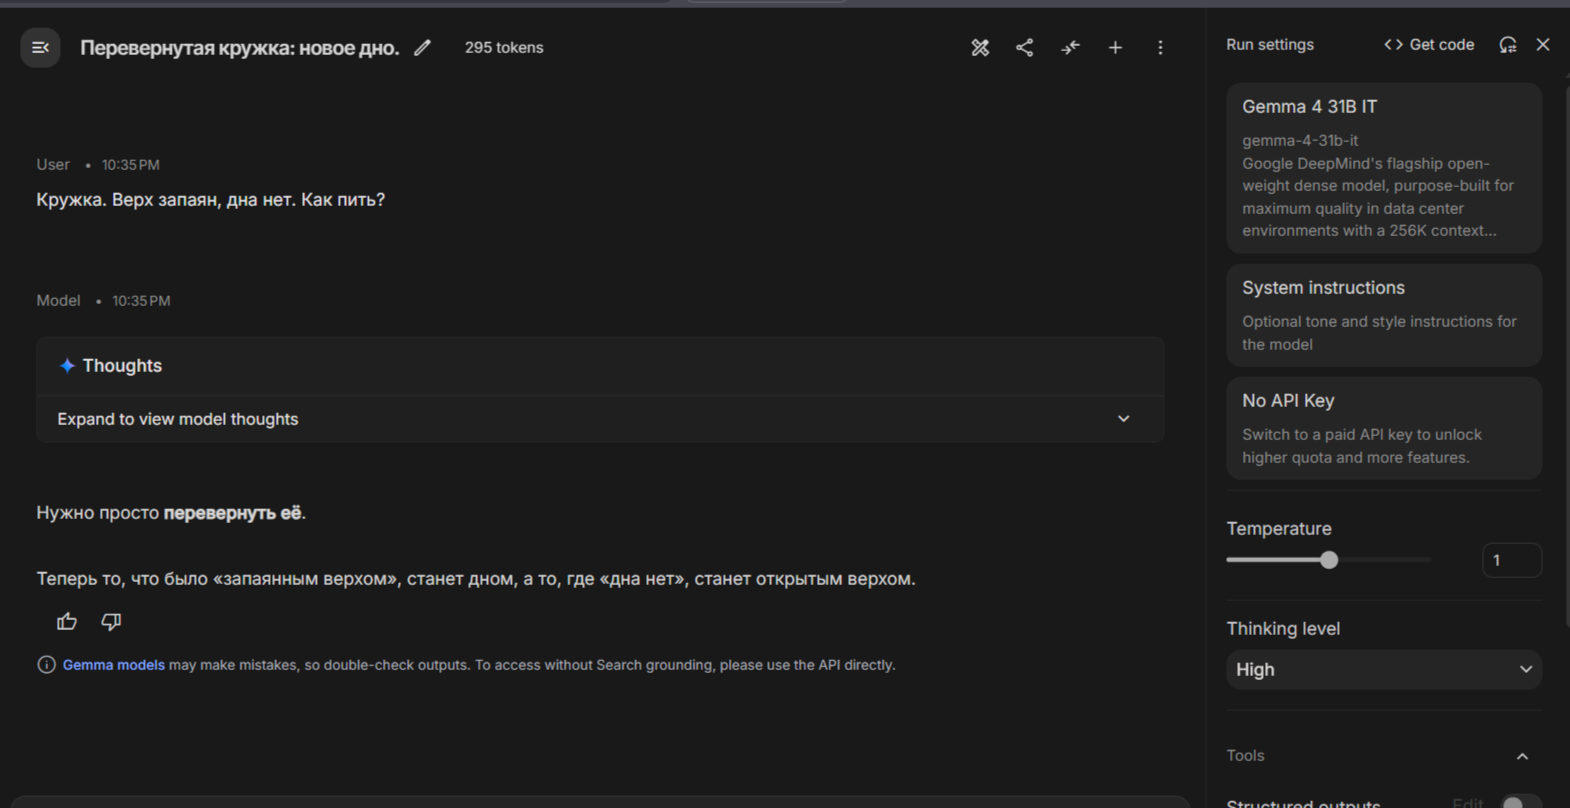Viewport: 1570px width, 808px height.
Task: Click the User 10:35 PM timestamp
Action: (x=130, y=165)
